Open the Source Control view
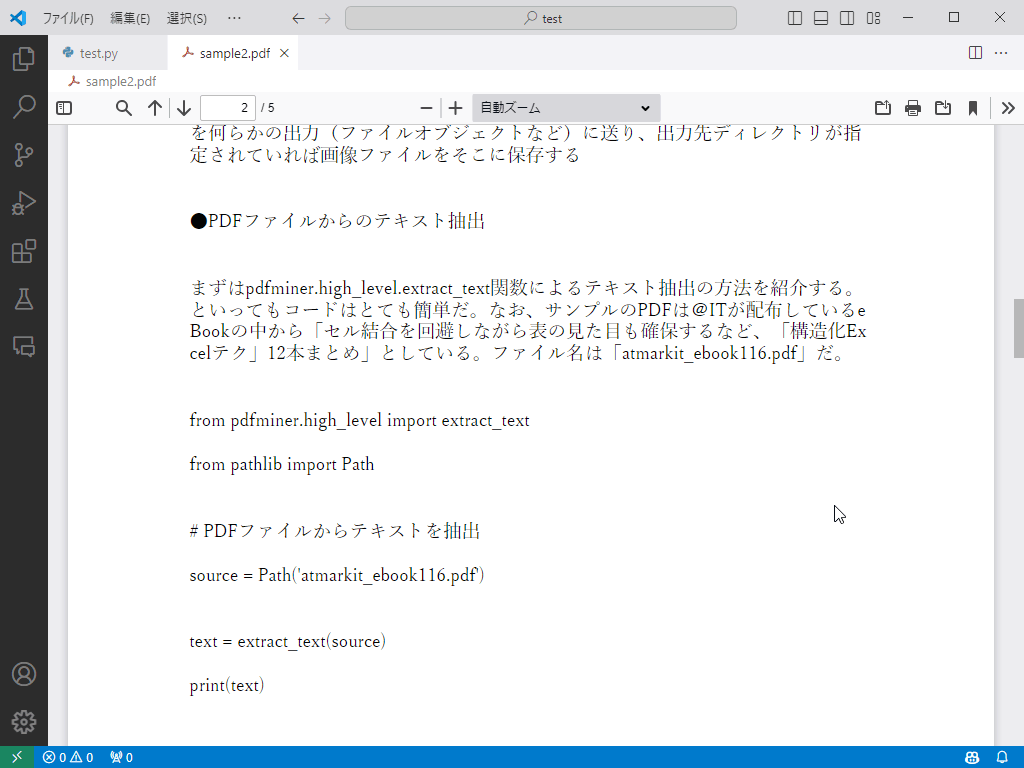The width and height of the screenshot is (1024, 768). coord(23,154)
